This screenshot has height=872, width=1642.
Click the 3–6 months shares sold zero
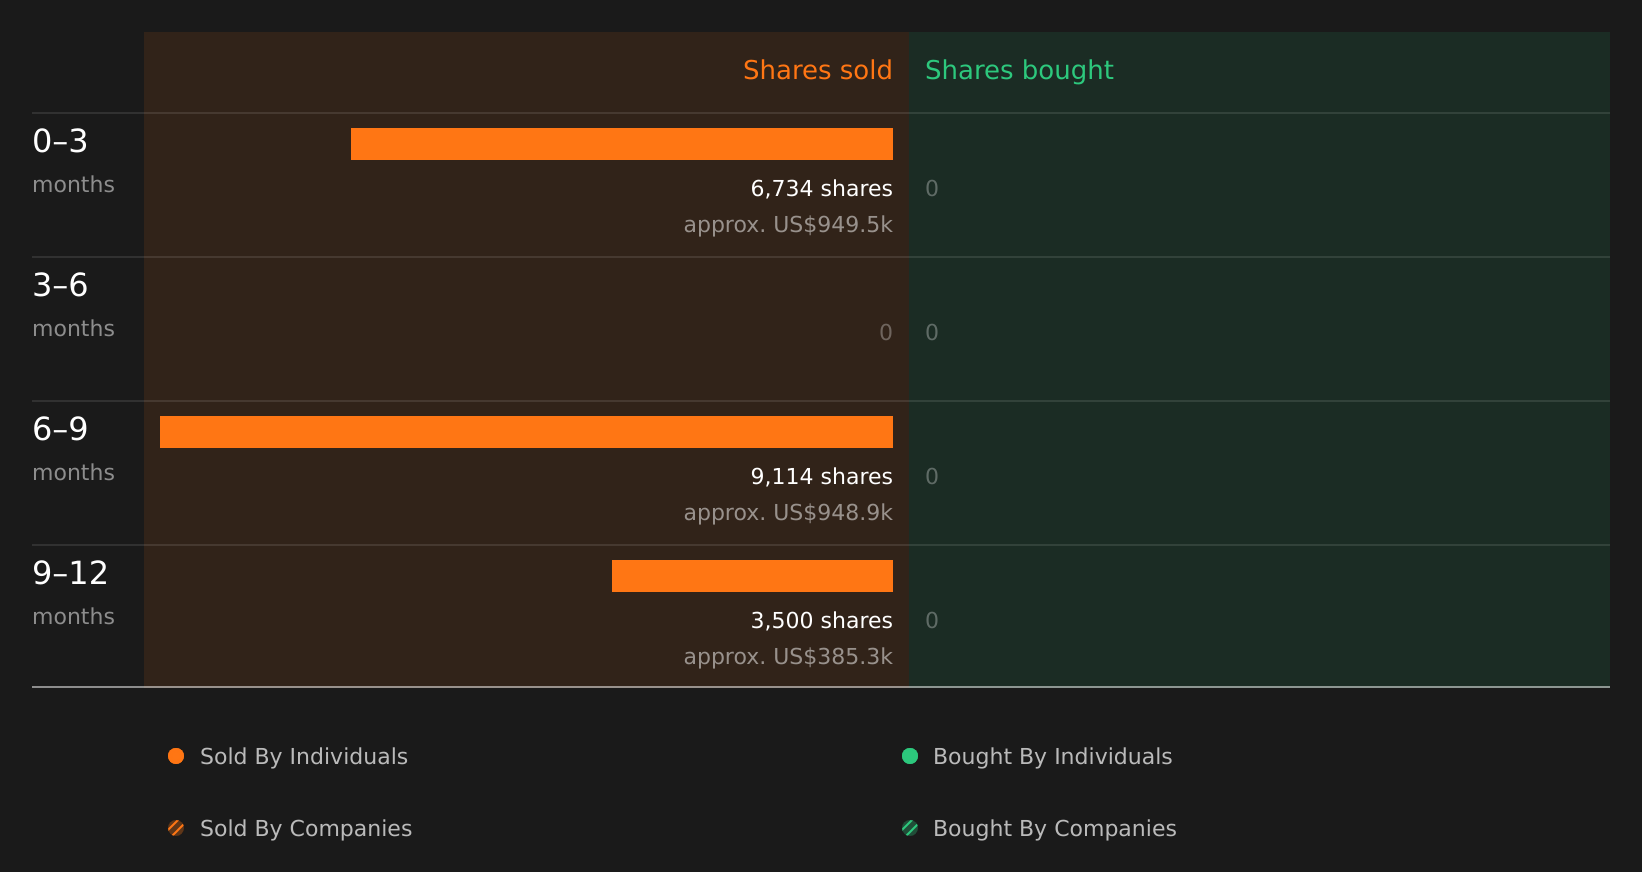click(886, 332)
